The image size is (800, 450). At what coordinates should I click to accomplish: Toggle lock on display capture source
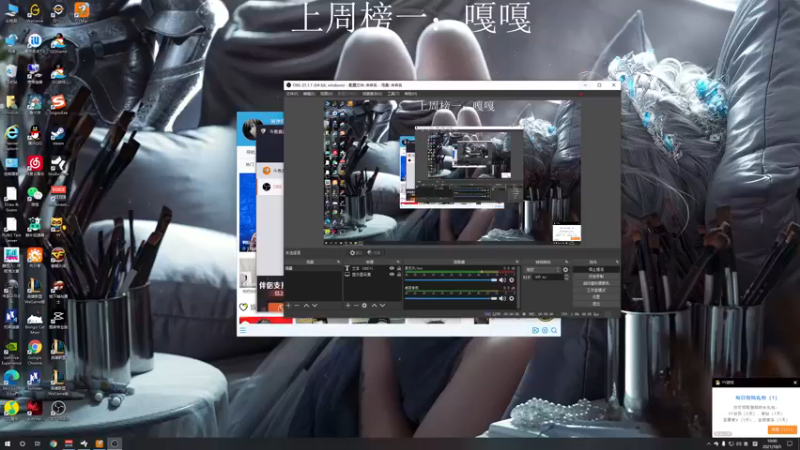(399, 274)
